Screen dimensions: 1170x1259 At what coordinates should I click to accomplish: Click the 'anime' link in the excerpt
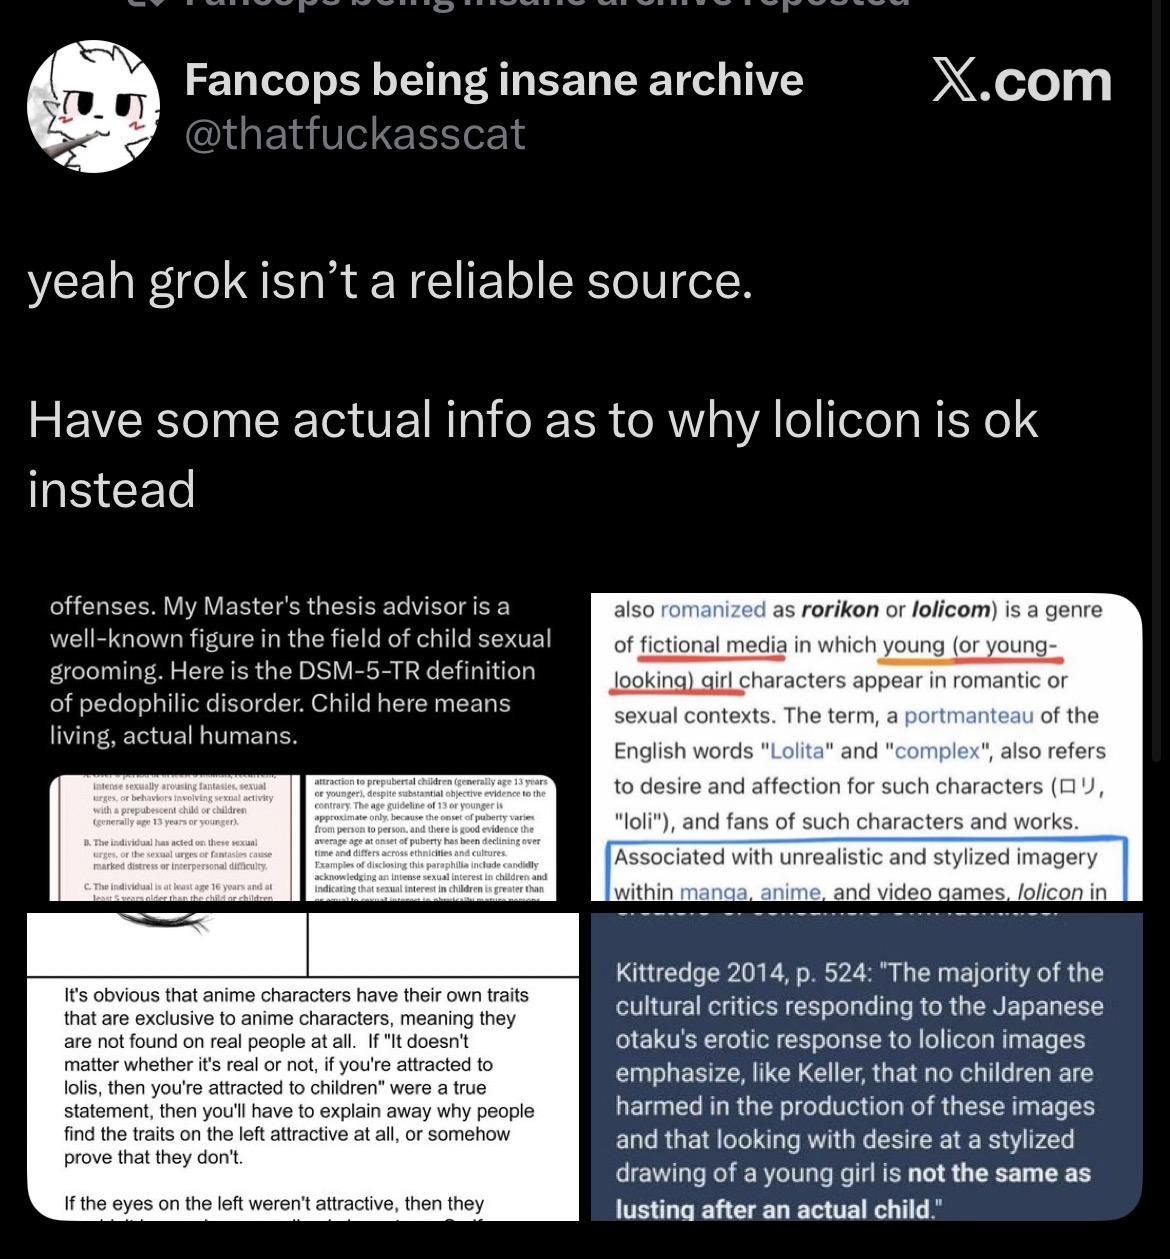(x=791, y=892)
